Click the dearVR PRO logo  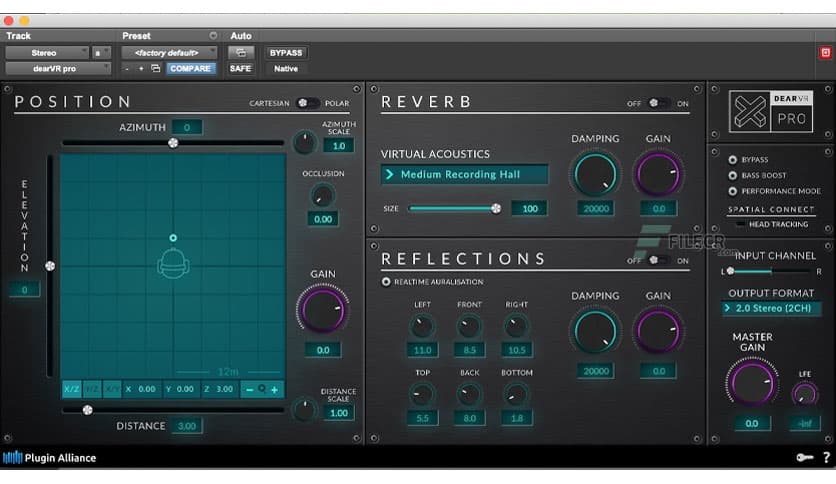pos(770,111)
